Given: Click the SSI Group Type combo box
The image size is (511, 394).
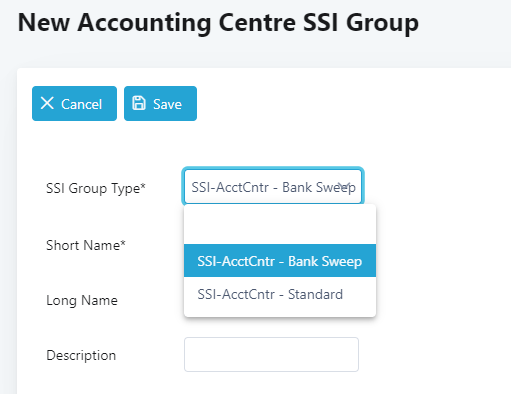Looking at the screenshot, I should 273,186.
